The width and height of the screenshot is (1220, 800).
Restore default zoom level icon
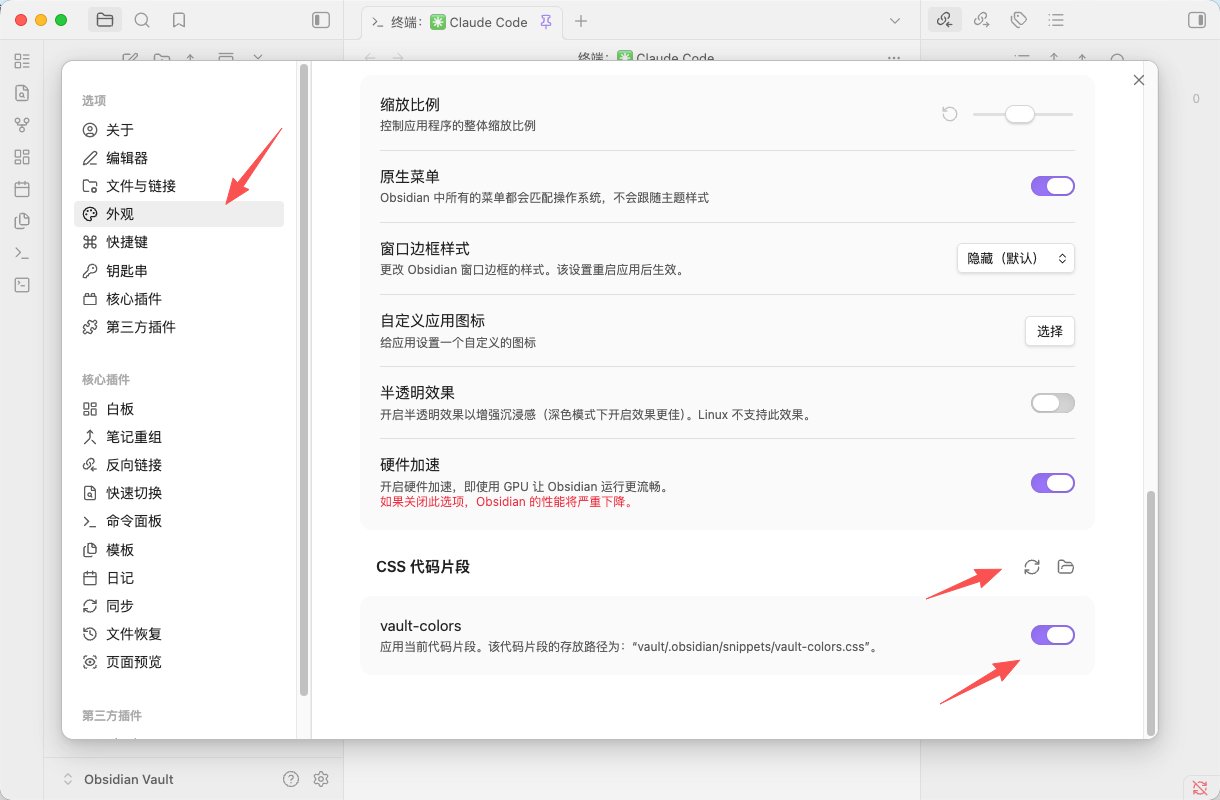point(950,114)
